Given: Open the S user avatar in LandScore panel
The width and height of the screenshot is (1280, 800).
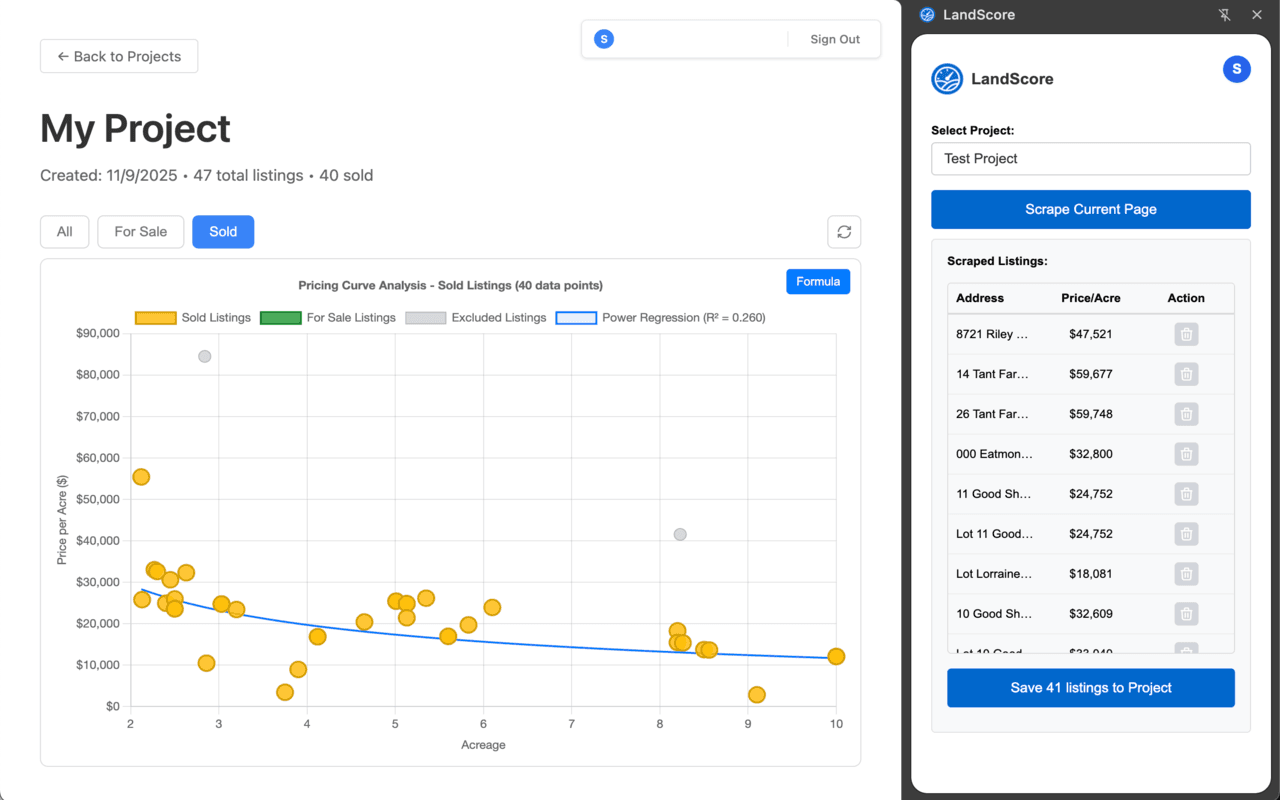Looking at the screenshot, I should coord(1237,69).
